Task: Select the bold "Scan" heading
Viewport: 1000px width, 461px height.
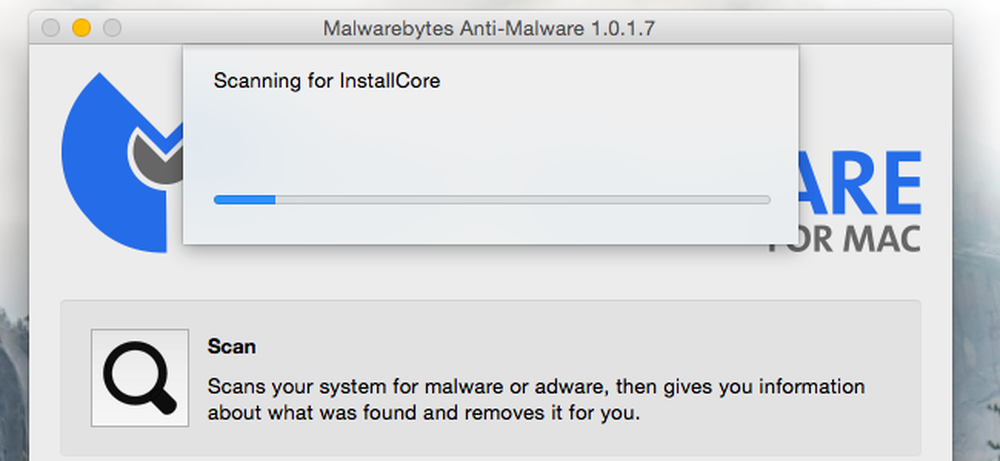Action: [232, 347]
